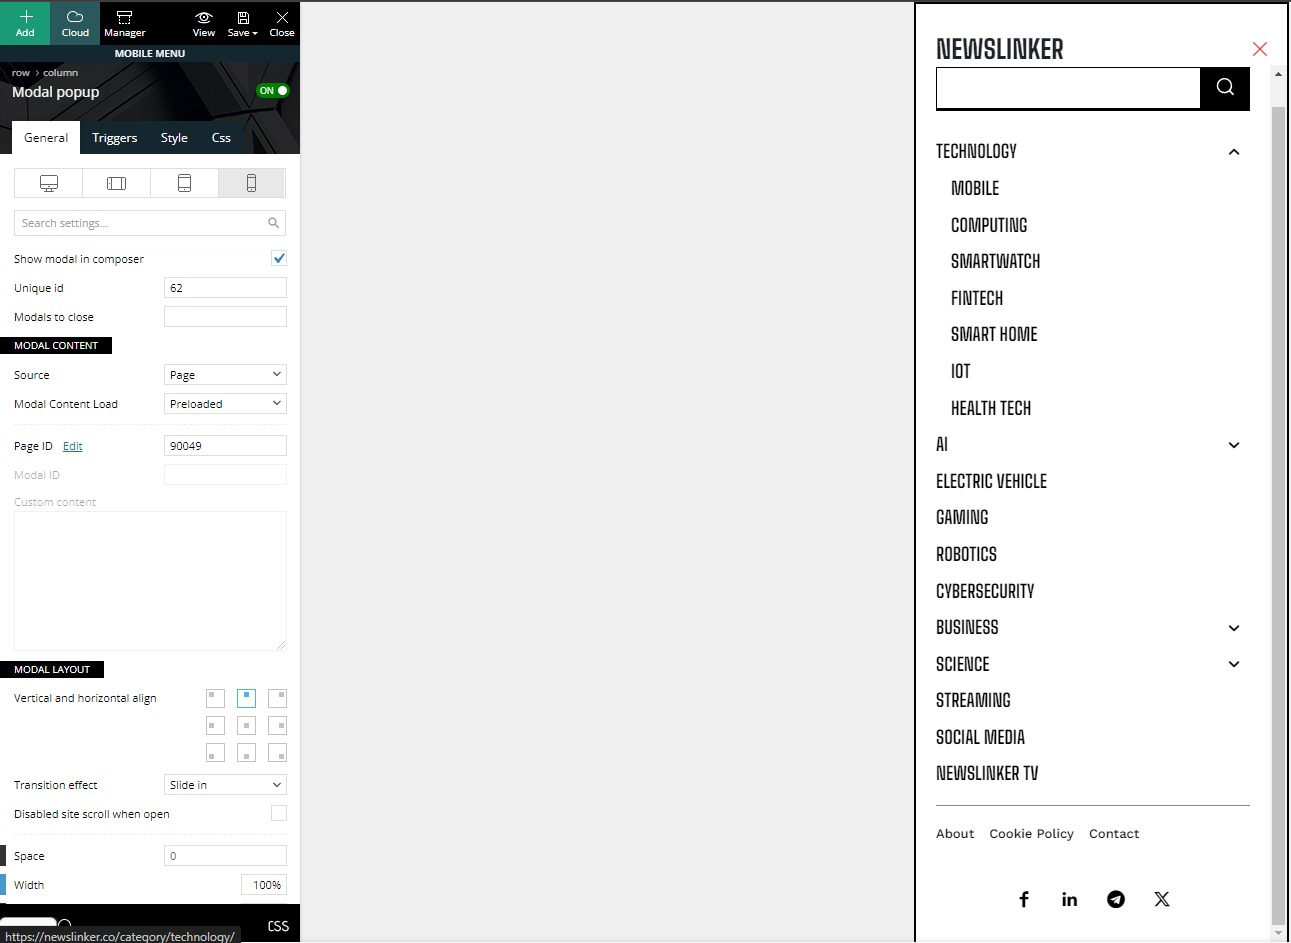
Task: Click the Unique id field
Action: coord(225,288)
